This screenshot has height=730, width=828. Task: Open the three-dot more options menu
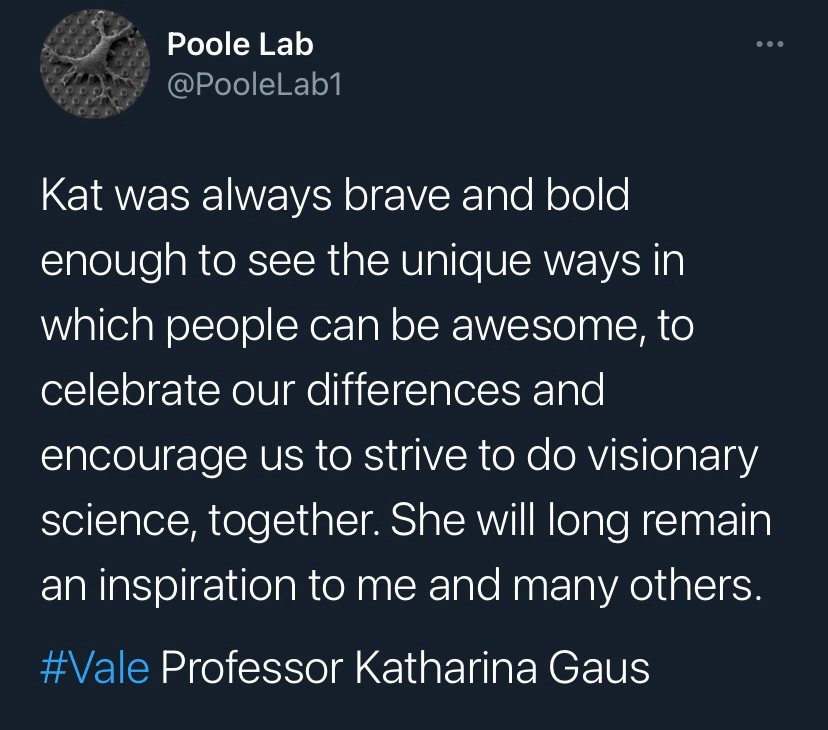[x=768, y=44]
